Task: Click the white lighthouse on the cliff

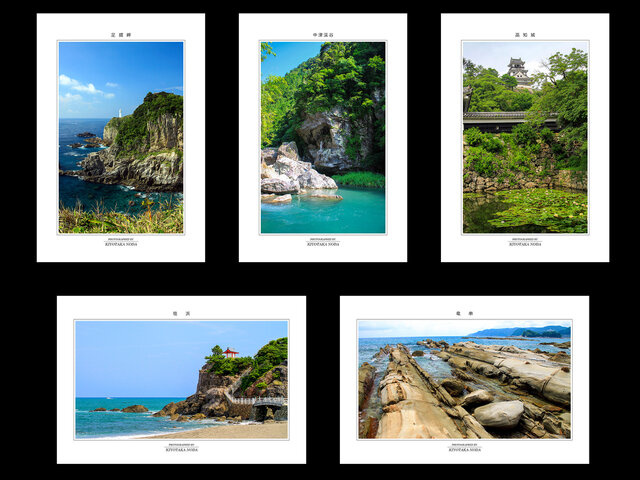Action: (x=118, y=113)
